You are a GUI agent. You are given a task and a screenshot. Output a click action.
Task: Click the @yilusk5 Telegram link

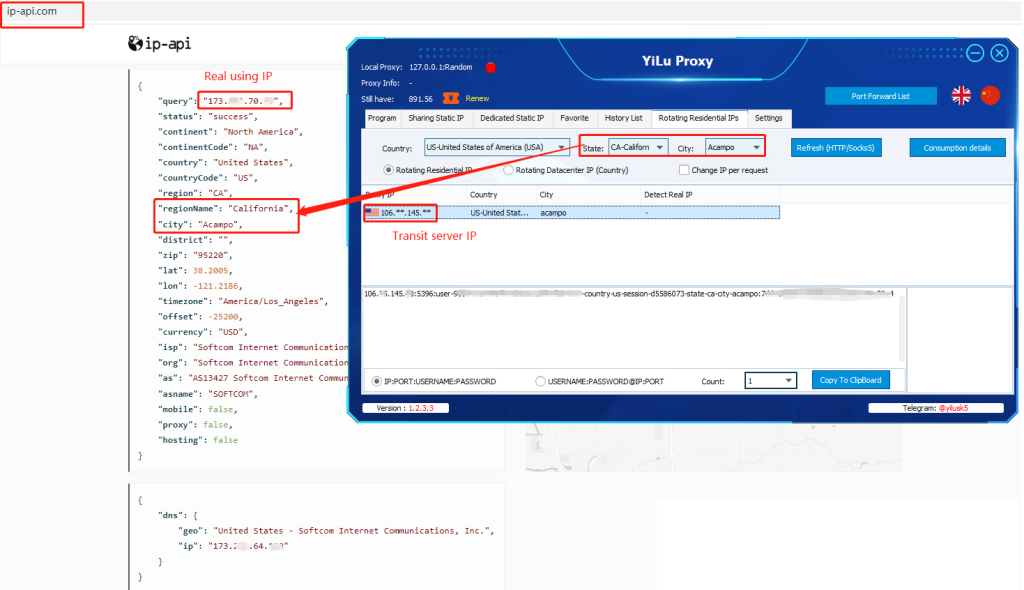click(954, 408)
